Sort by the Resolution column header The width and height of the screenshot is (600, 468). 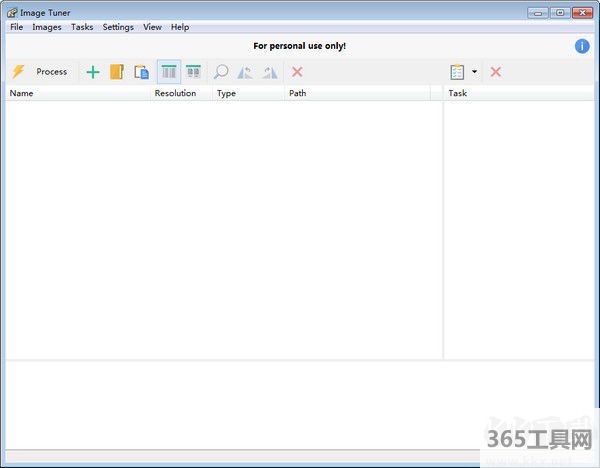[175, 93]
